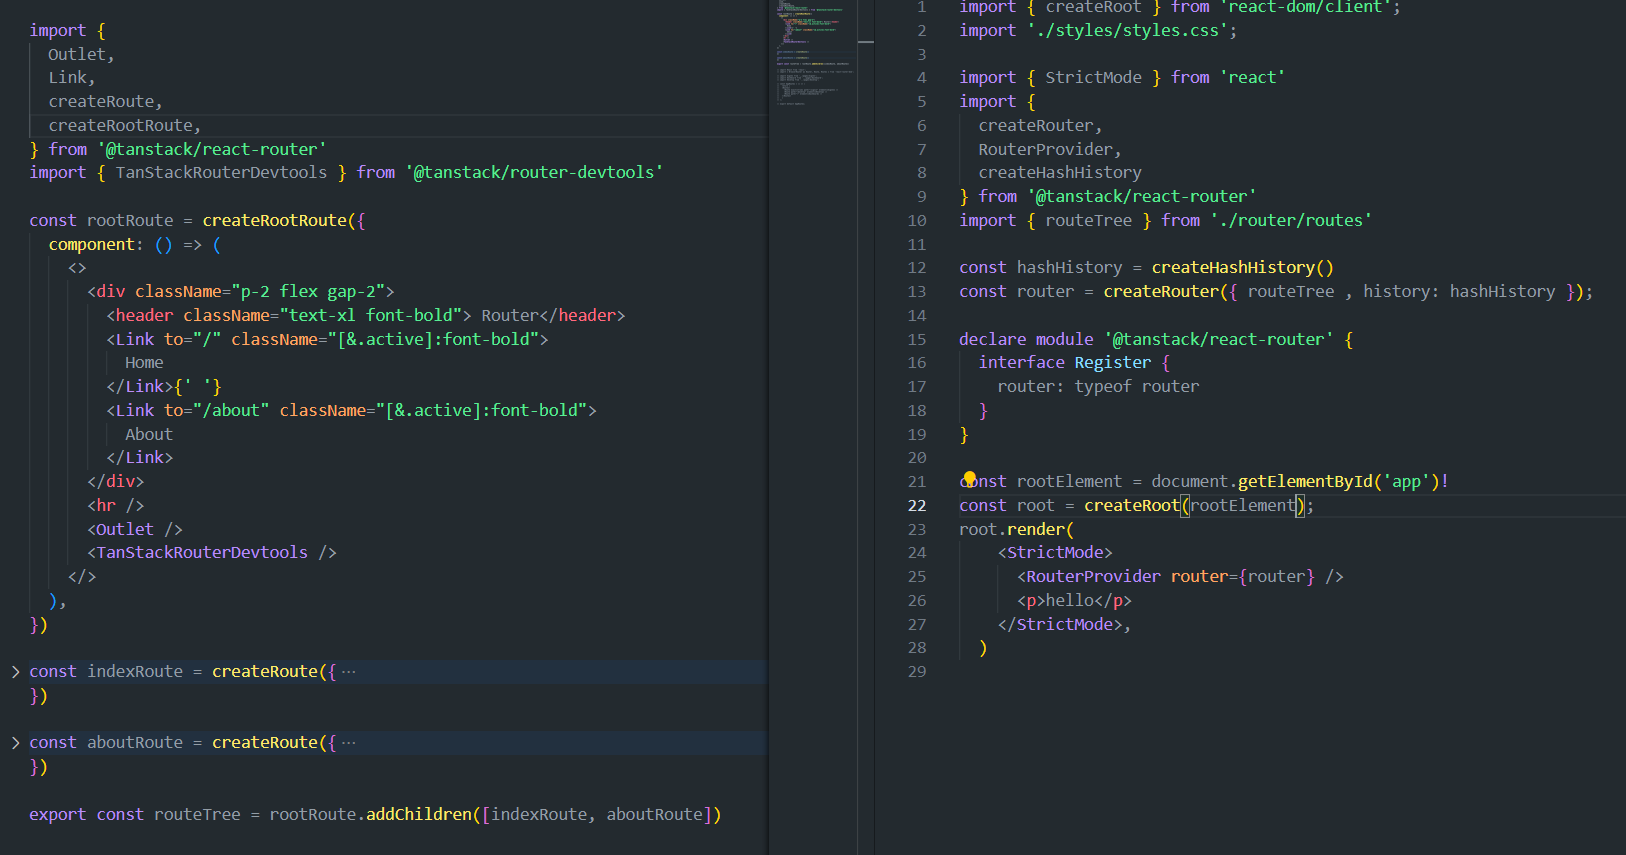Click line number 4 in the gutter

click(x=922, y=78)
